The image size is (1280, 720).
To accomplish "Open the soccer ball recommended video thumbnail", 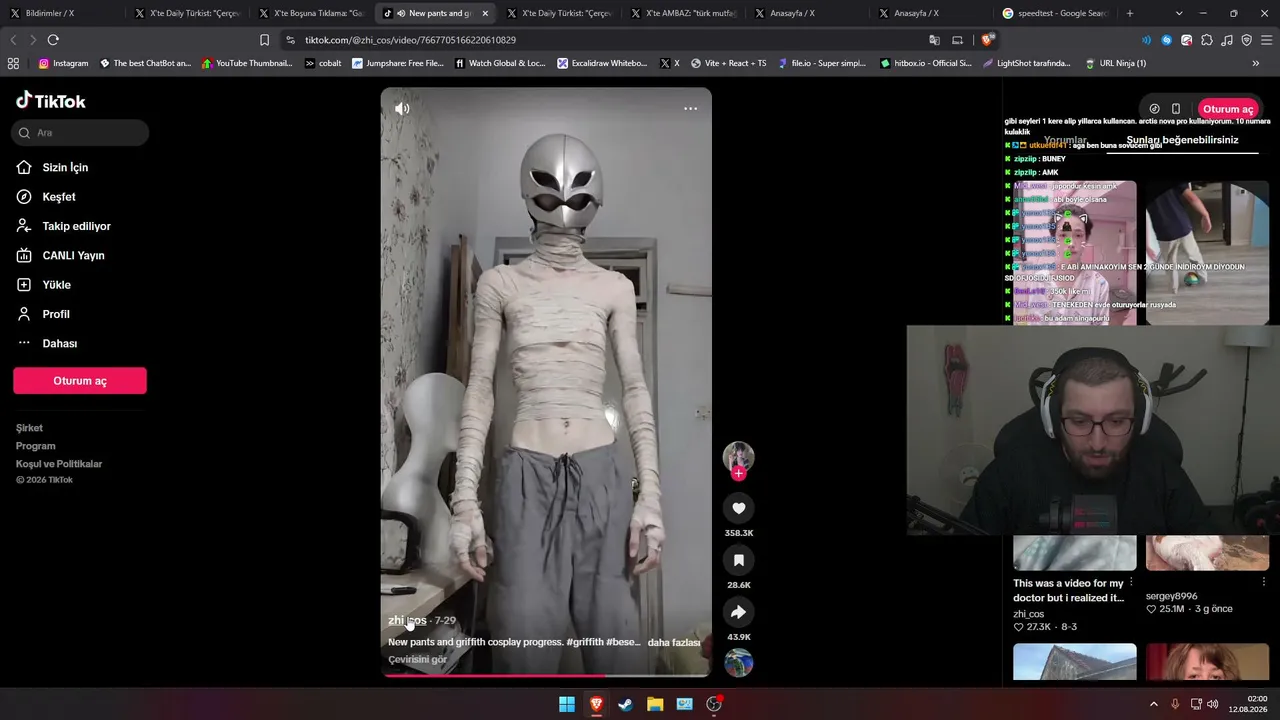I will 1207,253.
